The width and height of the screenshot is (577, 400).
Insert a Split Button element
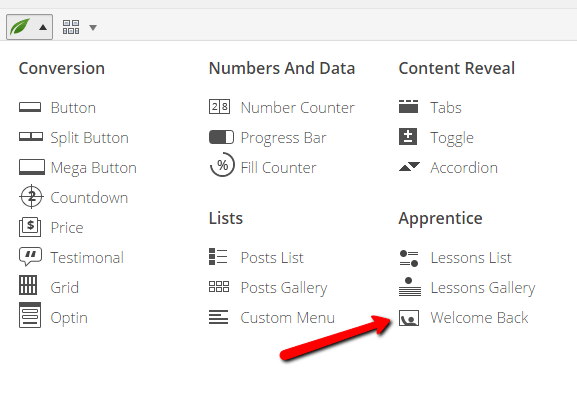74,138
